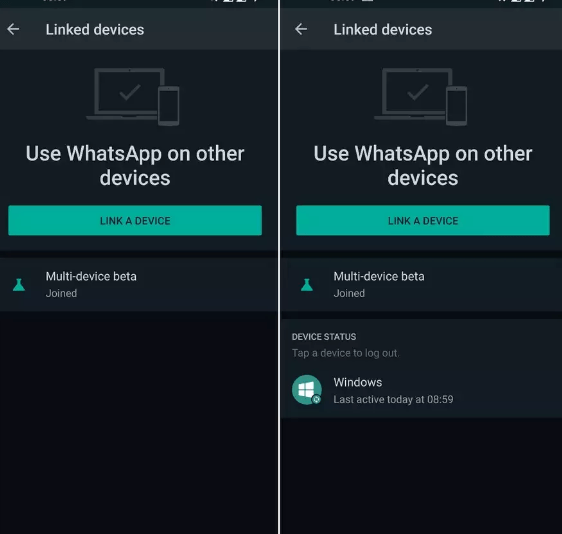The width and height of the screenshot is (562, 534).
Task: Click the Windows logo device icon
Action: pos(306,390)
